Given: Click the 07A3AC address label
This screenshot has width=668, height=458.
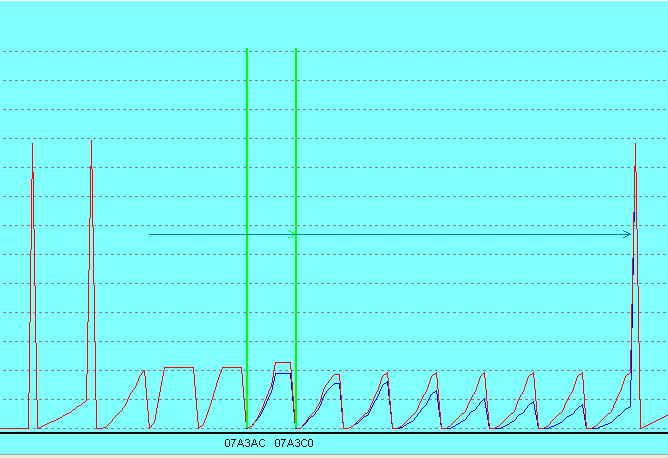Looking at the screenshot, I should [x=245, y=441].
